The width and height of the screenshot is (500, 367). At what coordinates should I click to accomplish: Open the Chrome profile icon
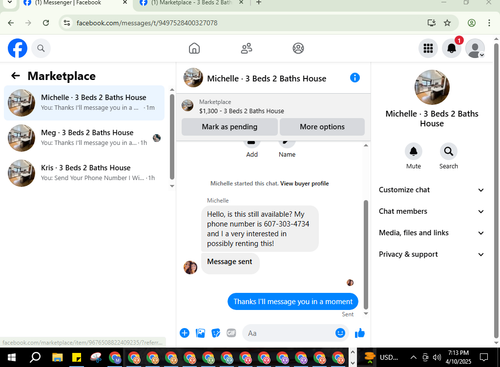(x=471, y=23)
